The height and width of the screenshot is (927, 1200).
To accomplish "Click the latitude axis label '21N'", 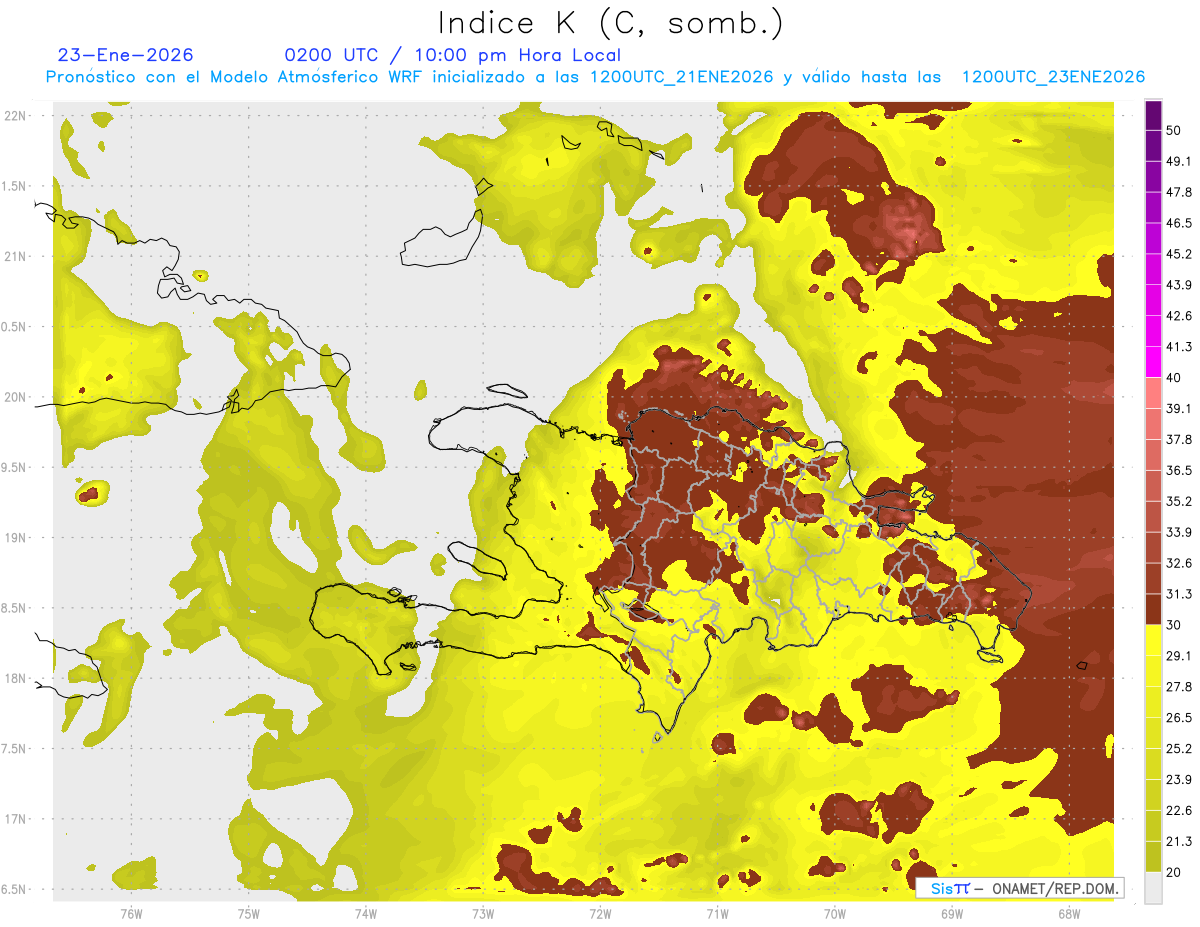I will 15,257.
